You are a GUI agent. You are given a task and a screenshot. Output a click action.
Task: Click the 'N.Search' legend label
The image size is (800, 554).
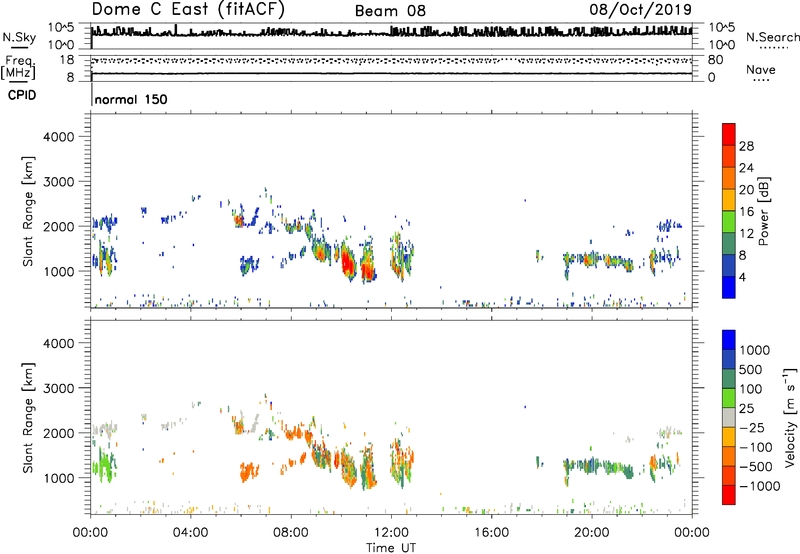coord(772,37)
